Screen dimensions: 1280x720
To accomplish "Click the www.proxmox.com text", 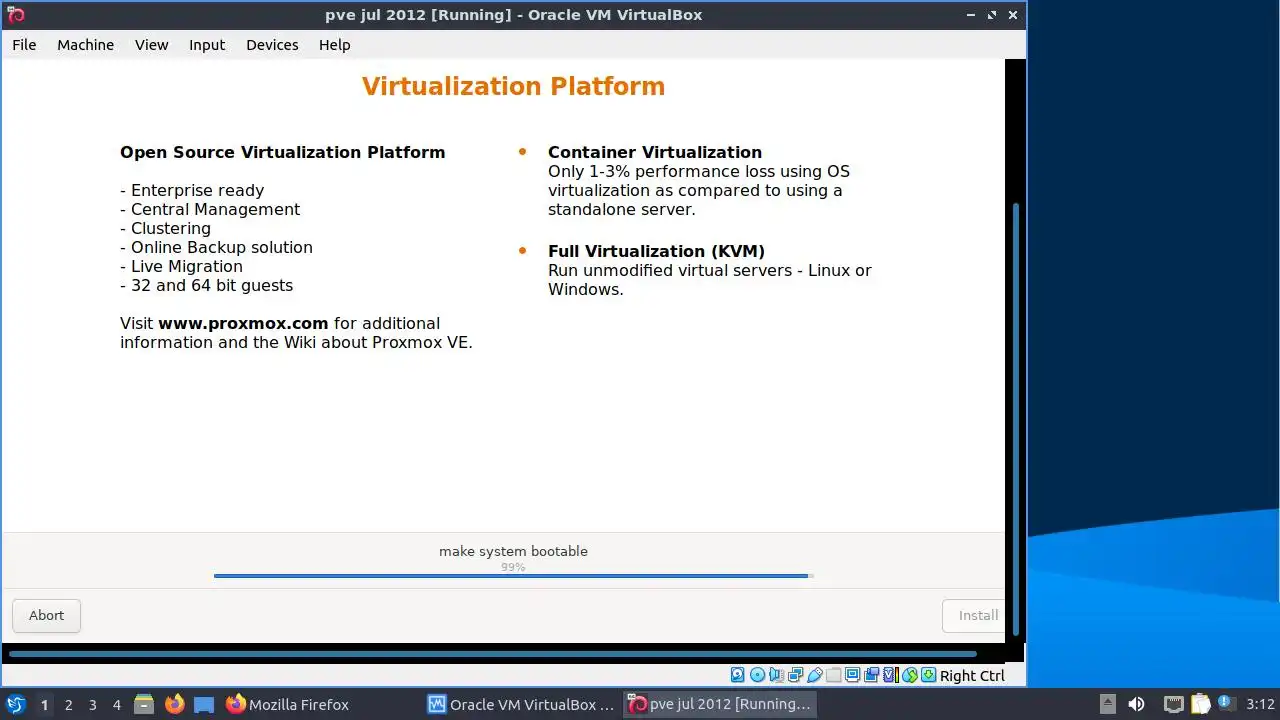I will click(x=243, y=323).
